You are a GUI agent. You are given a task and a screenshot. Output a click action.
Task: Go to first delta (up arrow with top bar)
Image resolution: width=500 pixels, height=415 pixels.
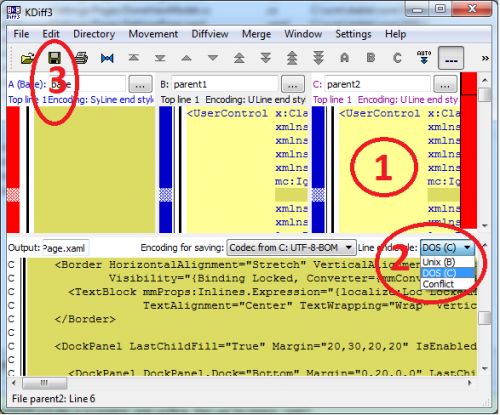pos(134,58)
